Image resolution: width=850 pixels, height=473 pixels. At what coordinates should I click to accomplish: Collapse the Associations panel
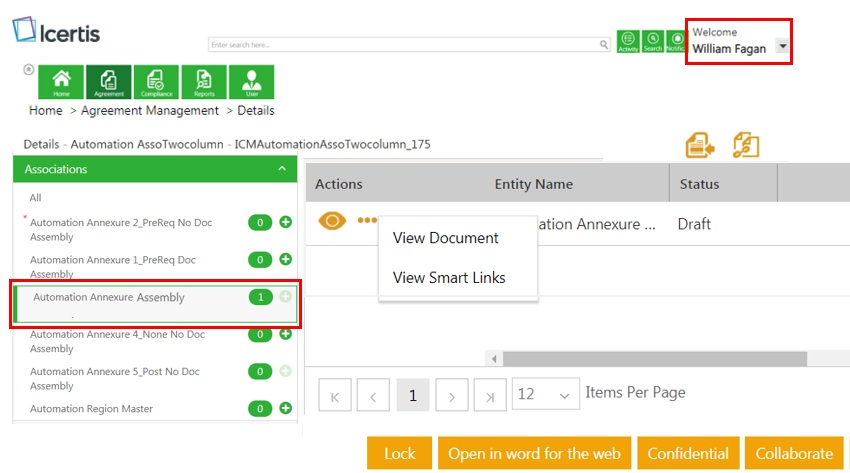click(282, 170)
